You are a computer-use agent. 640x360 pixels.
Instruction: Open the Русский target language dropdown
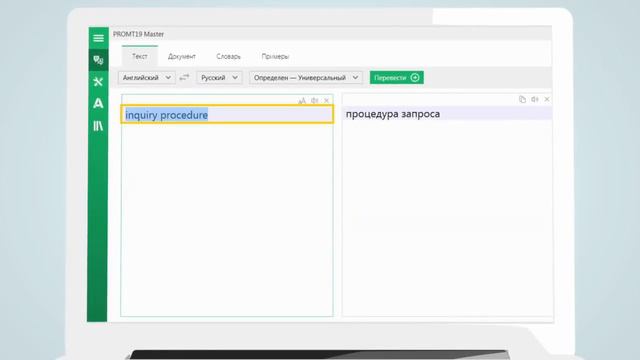[219, 78]
